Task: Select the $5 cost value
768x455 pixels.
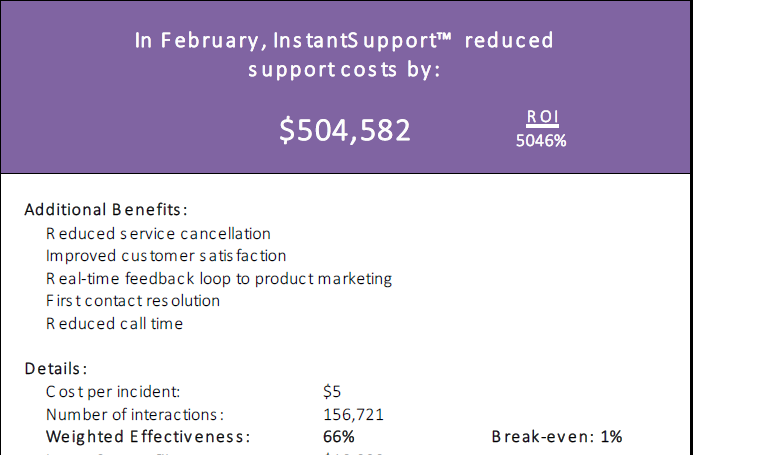Action: [332, 392]
